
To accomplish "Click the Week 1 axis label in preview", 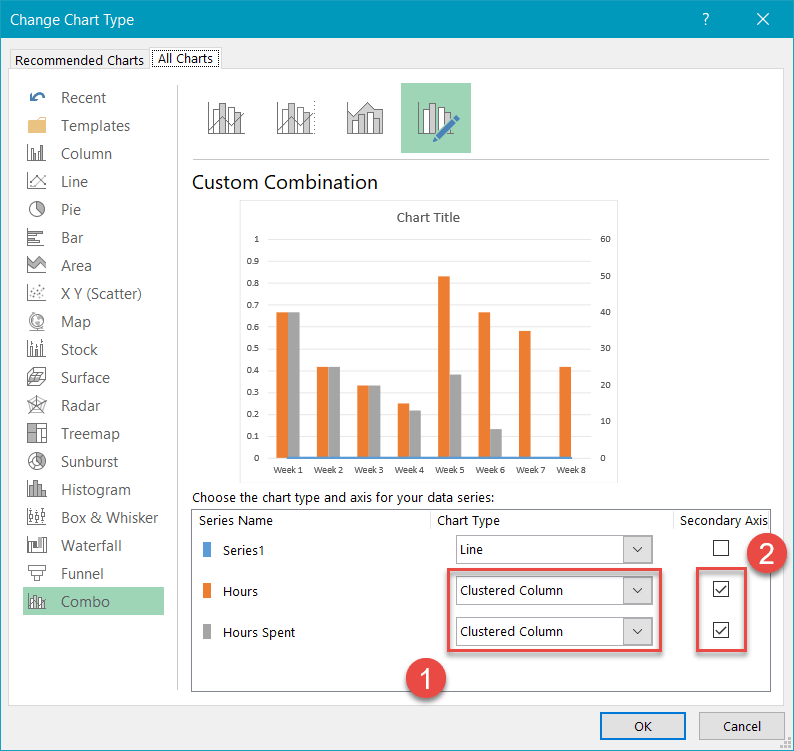I will 288,470.
